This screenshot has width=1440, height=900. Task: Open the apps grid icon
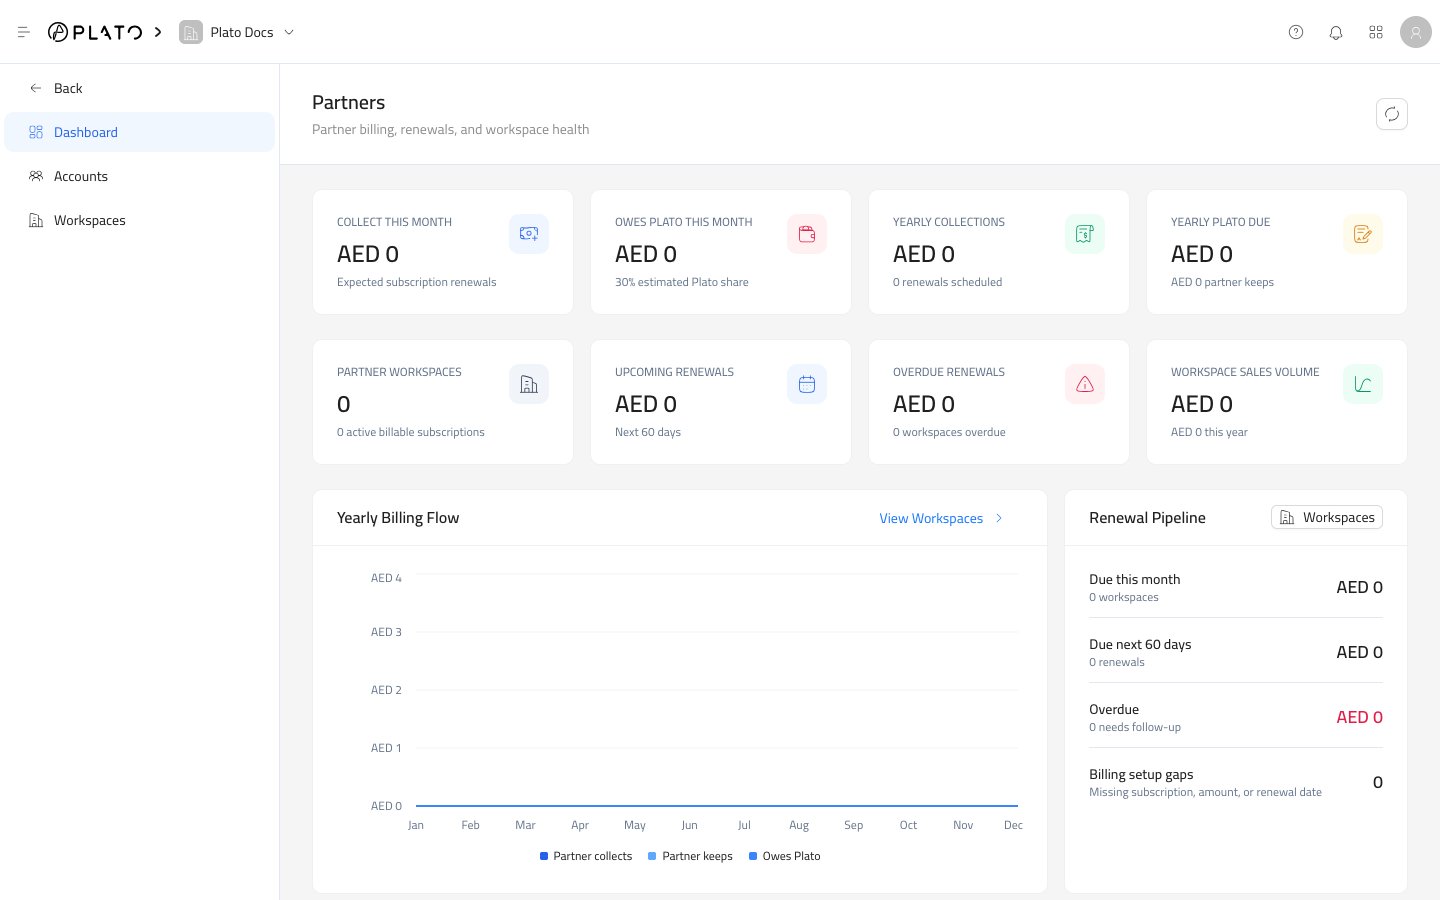point(1376,32)
